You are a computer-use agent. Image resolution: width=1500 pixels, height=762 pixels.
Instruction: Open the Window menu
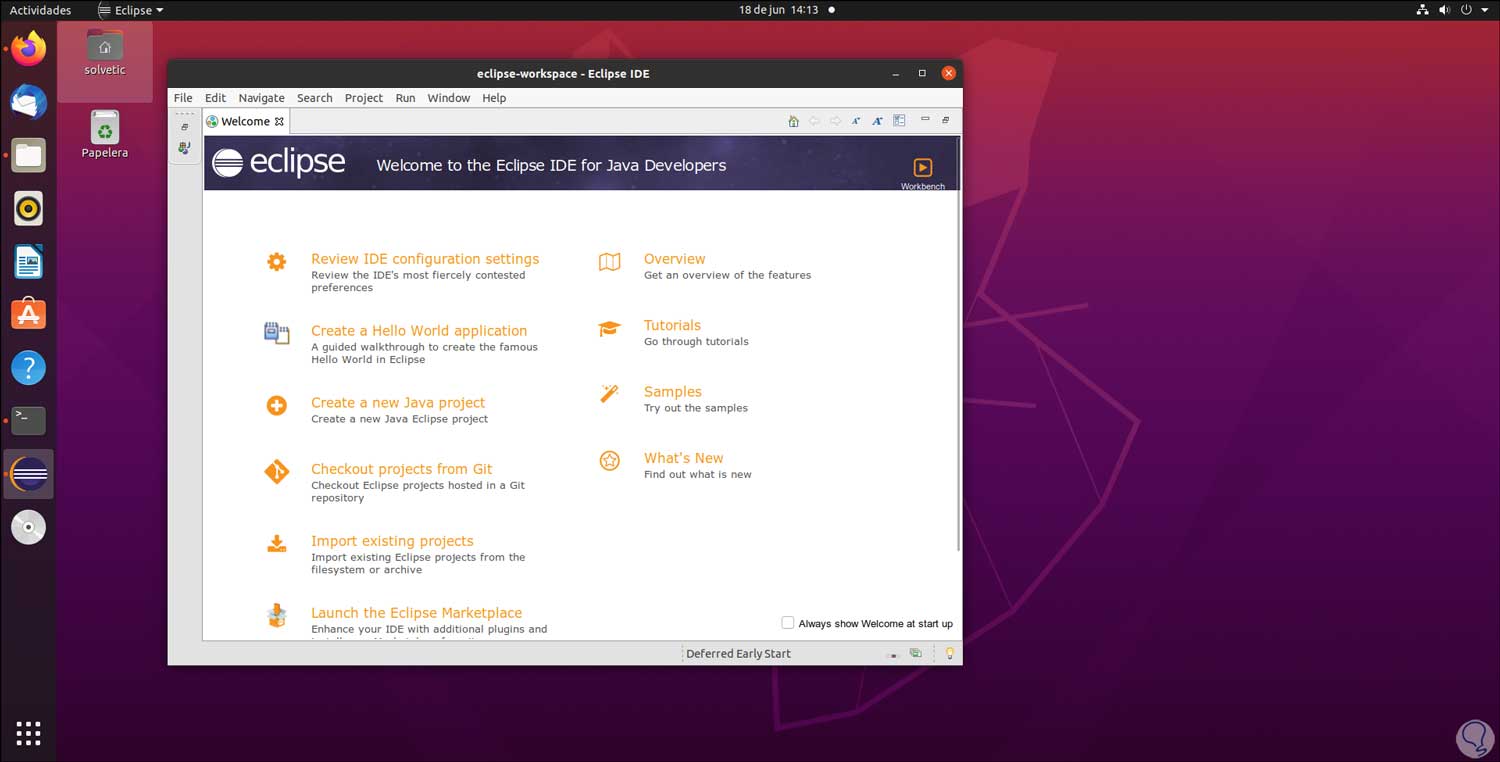click(x=448, y=98)
